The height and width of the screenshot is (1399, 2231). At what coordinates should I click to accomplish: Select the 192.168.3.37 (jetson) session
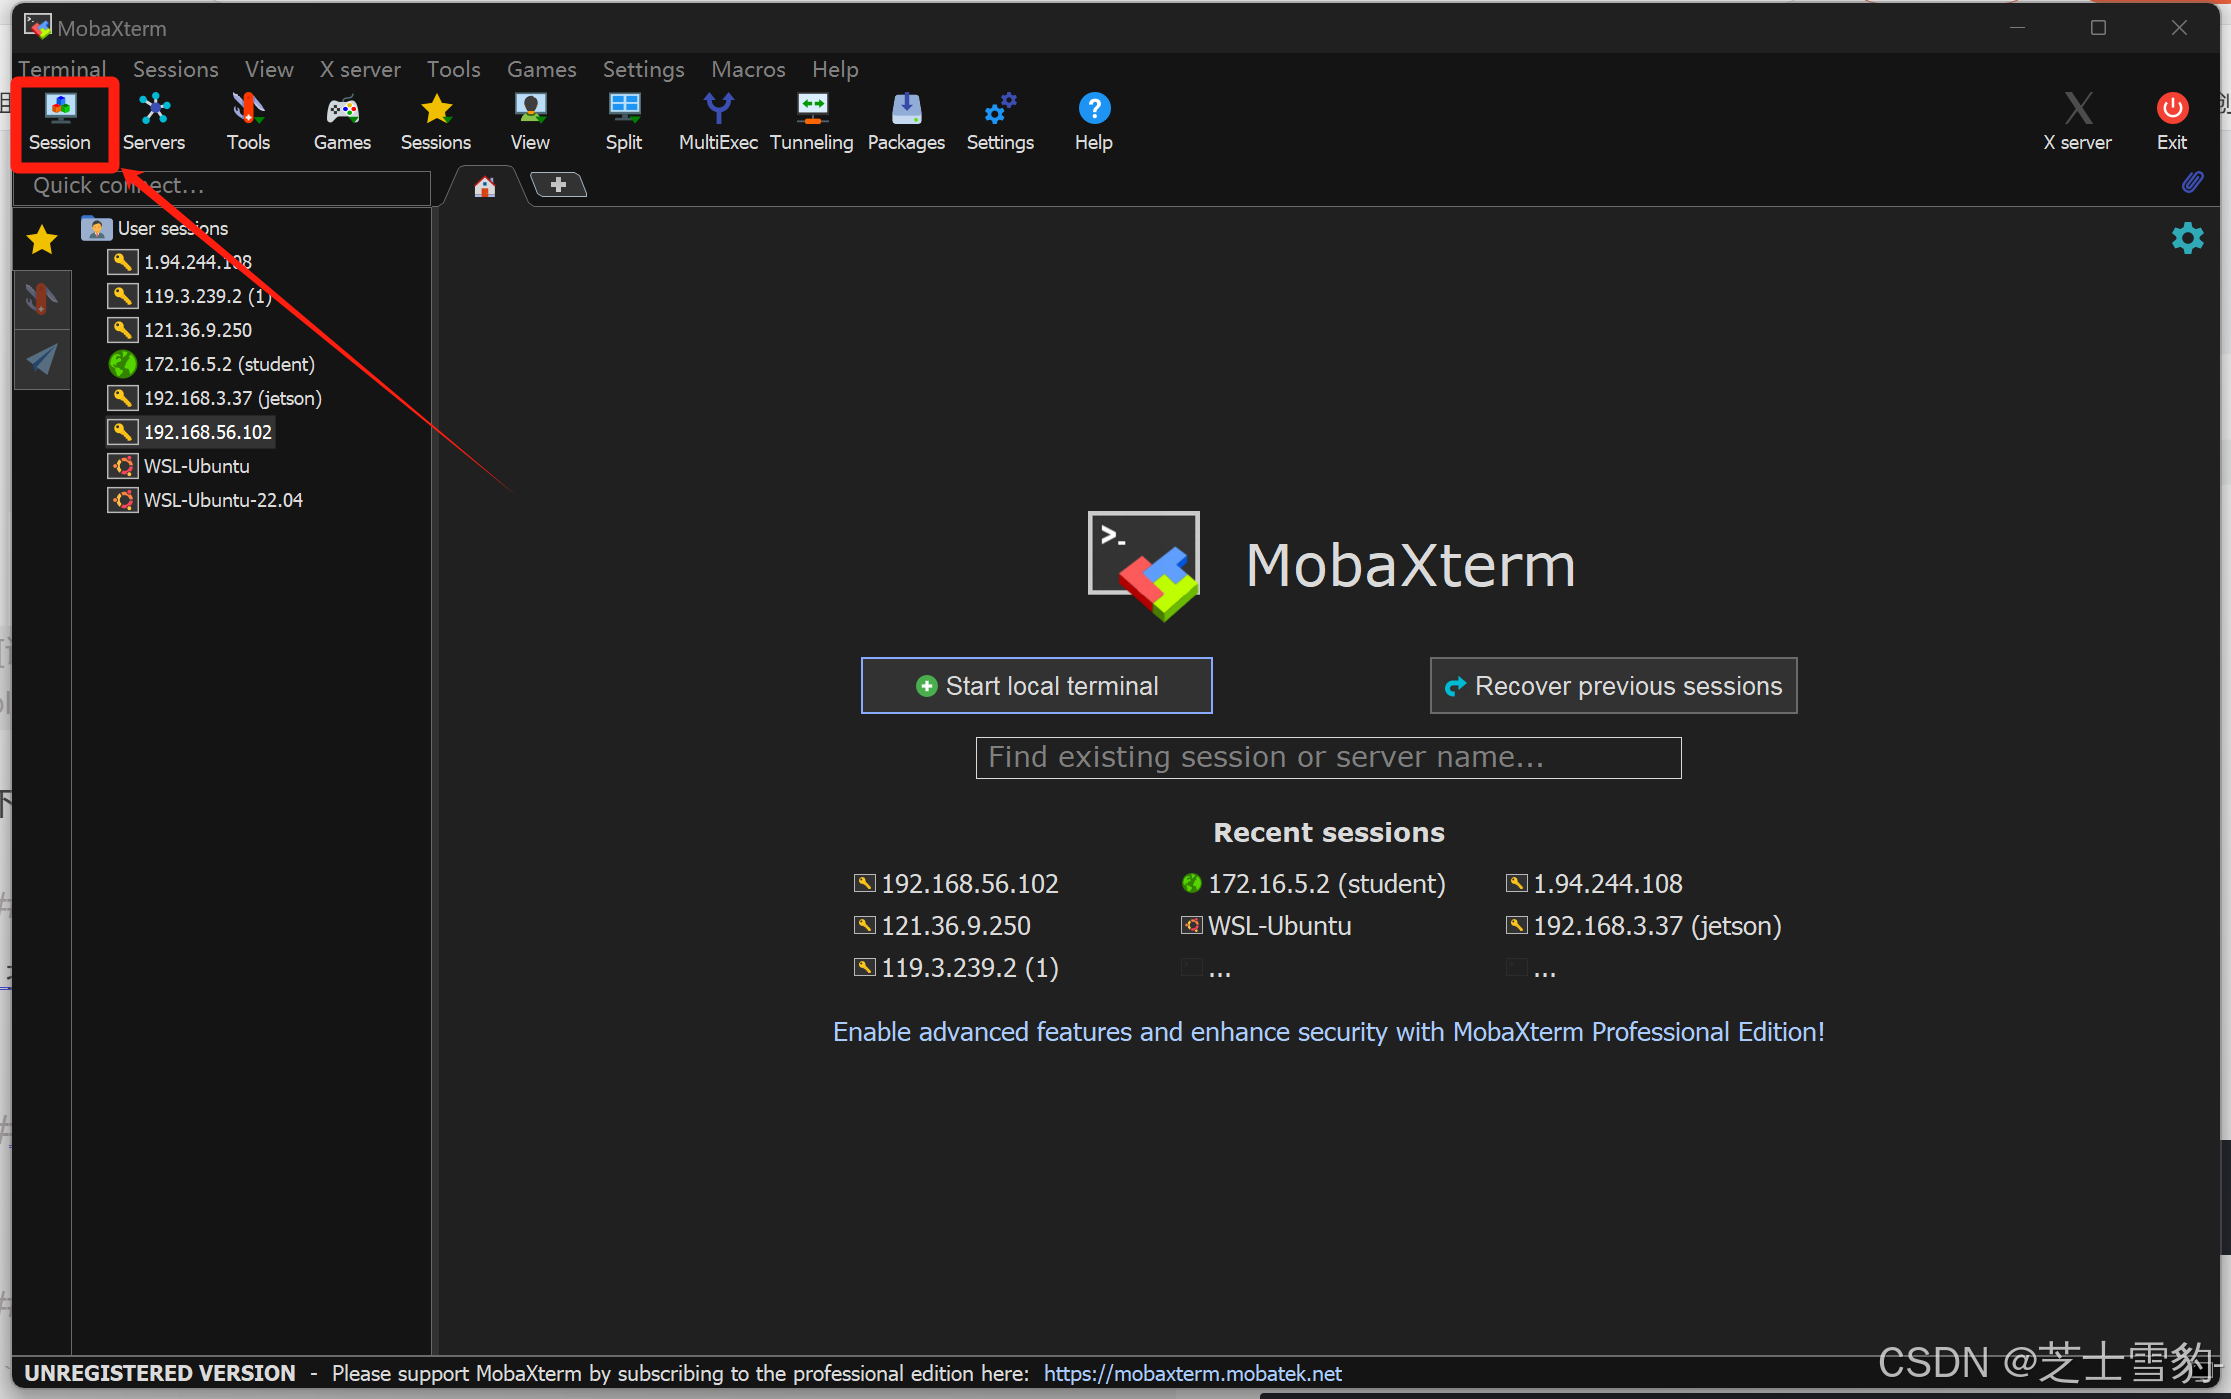click(x=232, y=398)
